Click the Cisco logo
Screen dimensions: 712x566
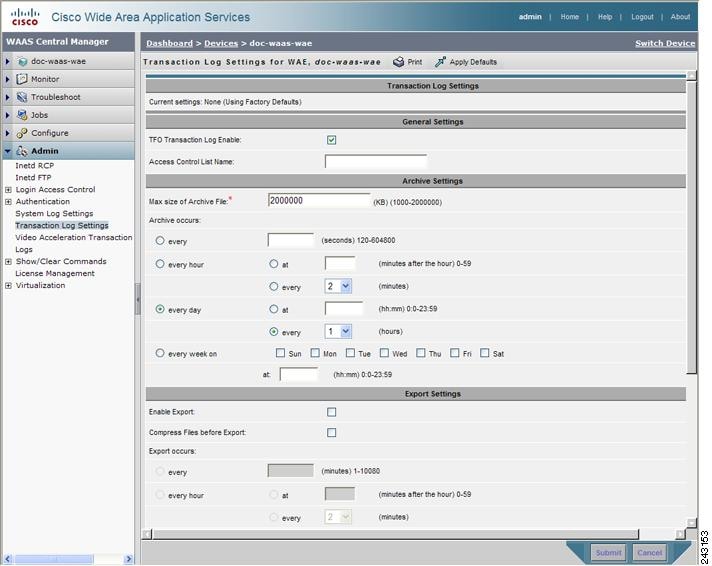25,17
